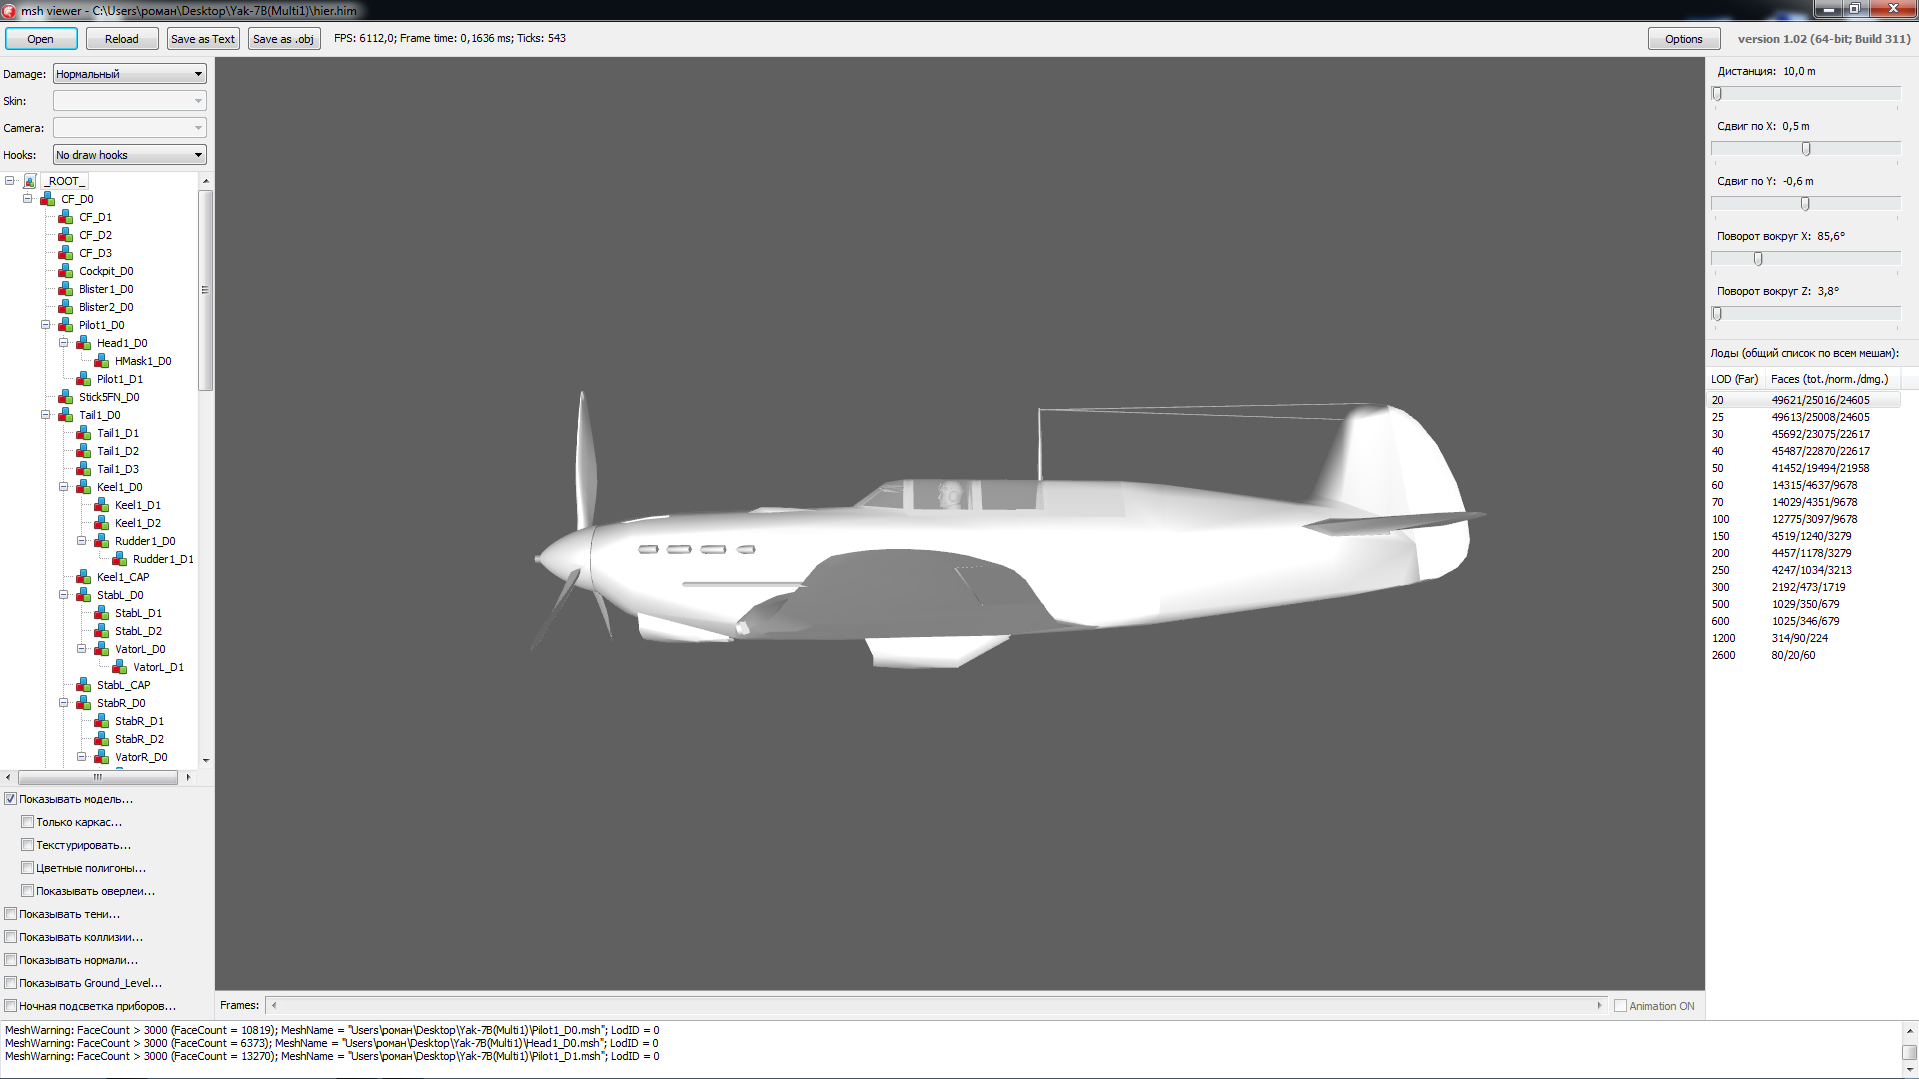Screen dimensions: 1919x1079
Task: Click the StabR_D0 mesh icon
Action: [x=83, y=703]
